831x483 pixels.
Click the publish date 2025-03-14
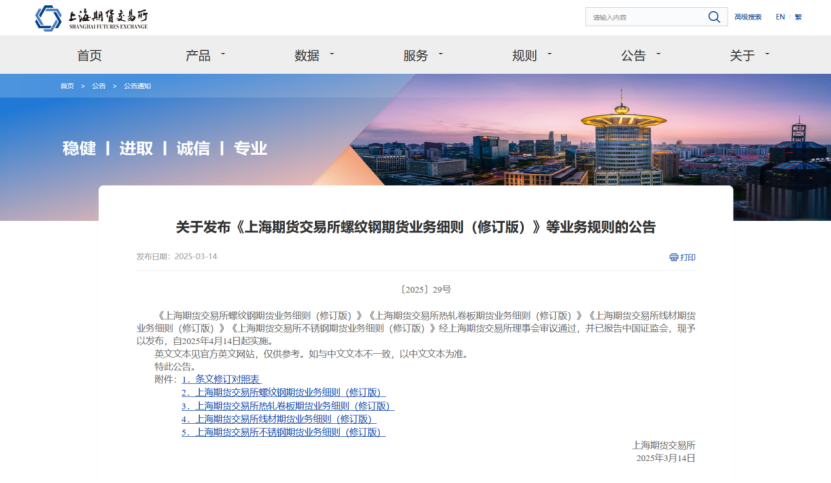[196, 257]
